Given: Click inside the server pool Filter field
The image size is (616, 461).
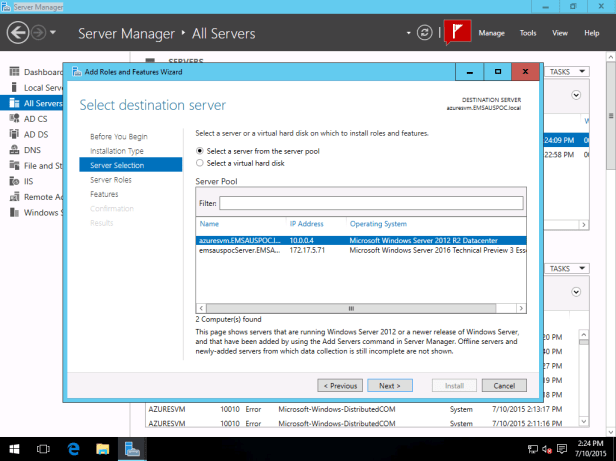Looking at the screenshot, I should point(370,203).
